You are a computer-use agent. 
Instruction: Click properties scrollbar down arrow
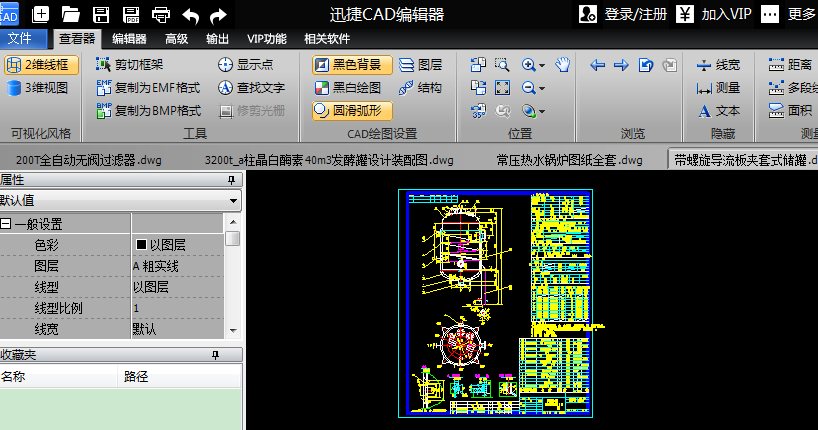(x=233, y=331)
